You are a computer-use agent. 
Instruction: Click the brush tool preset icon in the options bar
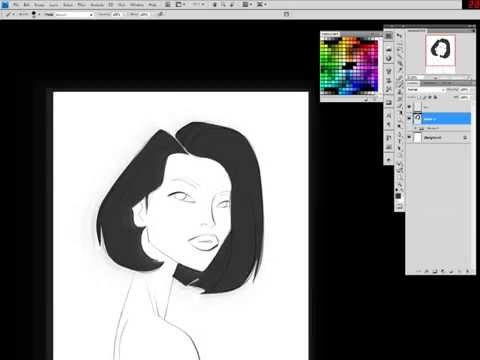click(x=9, y=14)
